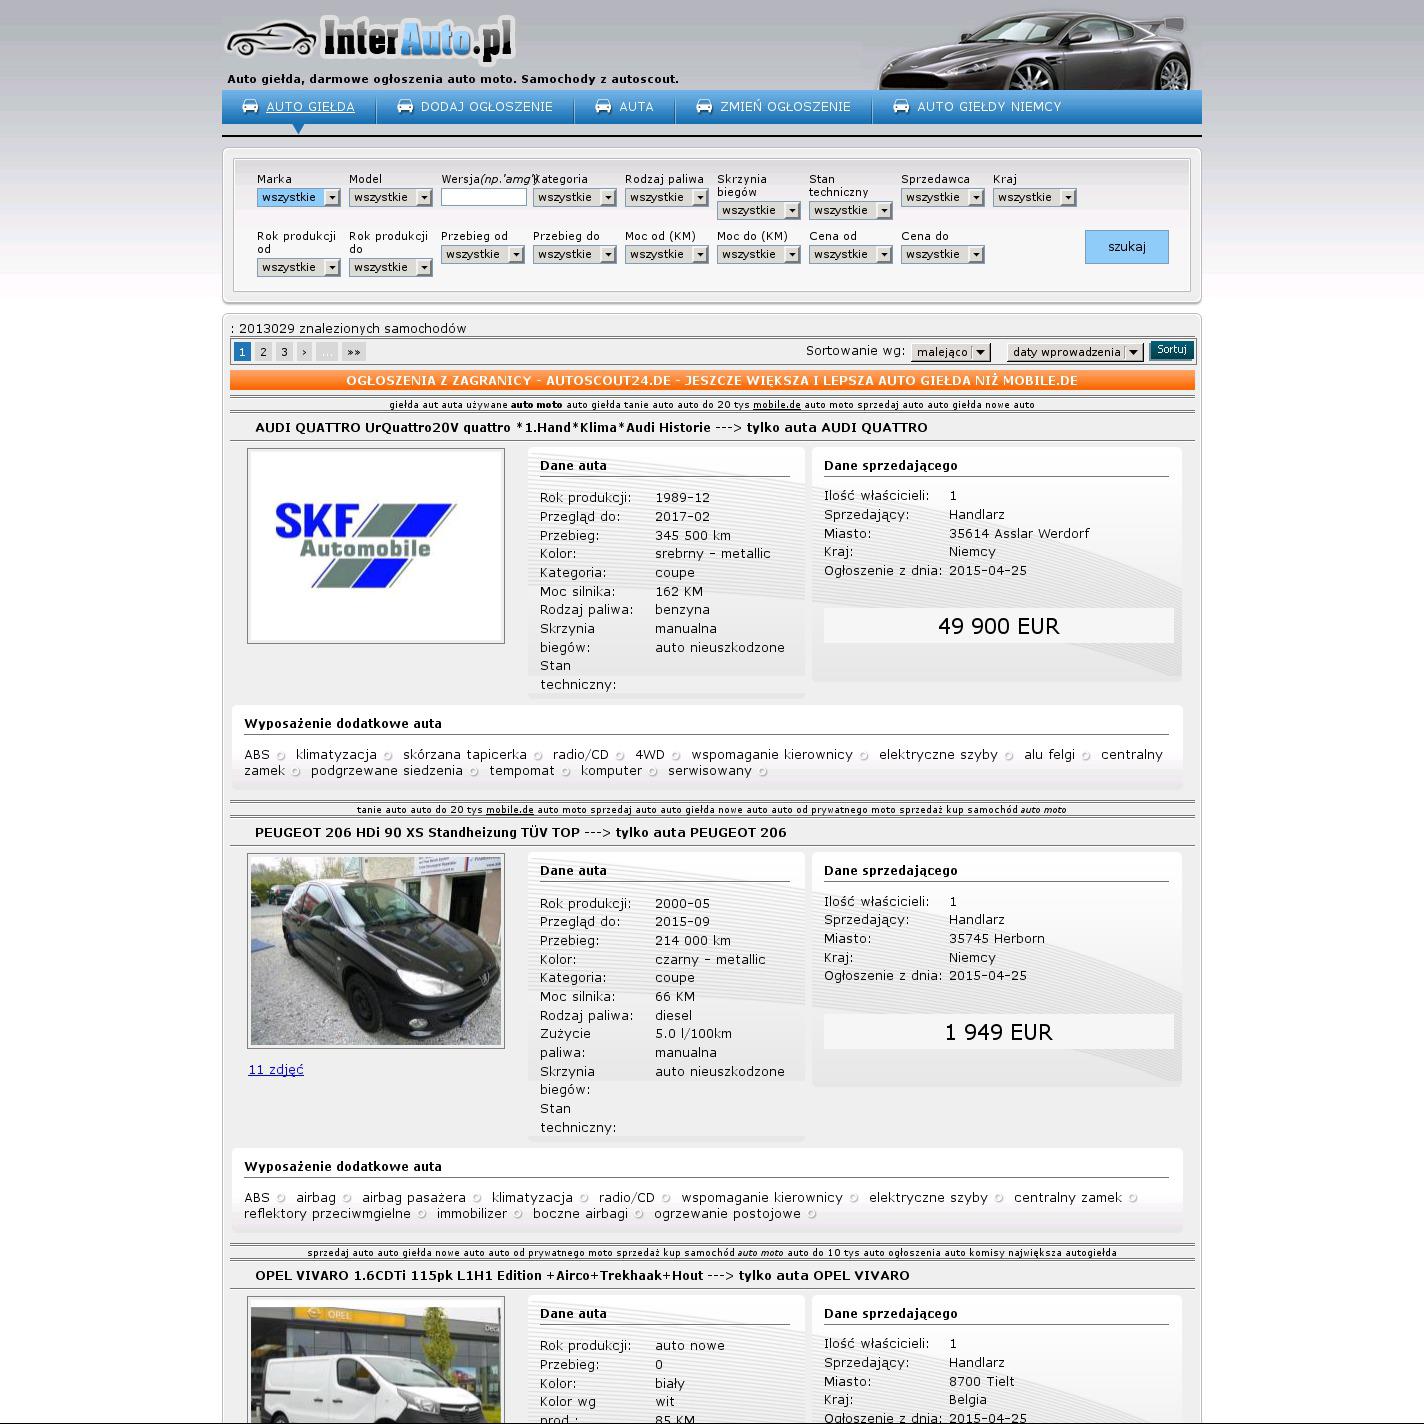Open the black Peugeot 206 photo
This screenshot has height=1424, width=1424.
(x=376, y=951)
